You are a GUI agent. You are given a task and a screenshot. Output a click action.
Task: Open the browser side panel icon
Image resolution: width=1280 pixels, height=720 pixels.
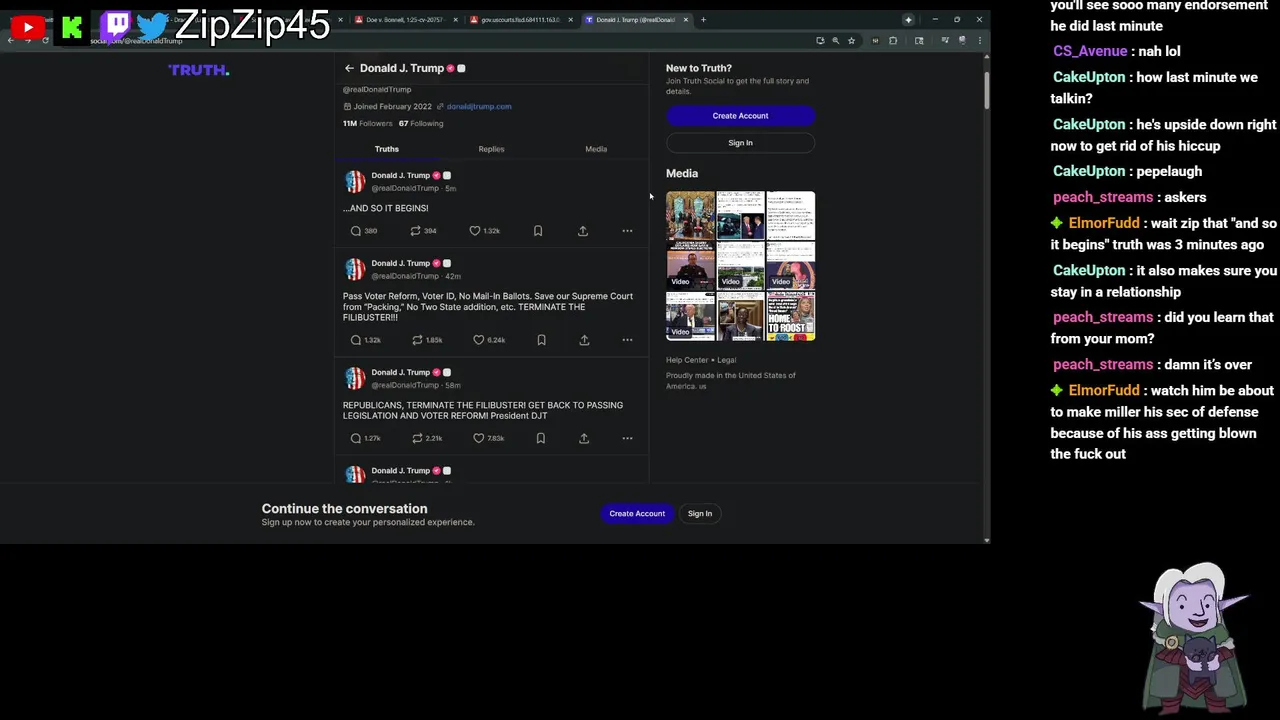tap(919, 40)
